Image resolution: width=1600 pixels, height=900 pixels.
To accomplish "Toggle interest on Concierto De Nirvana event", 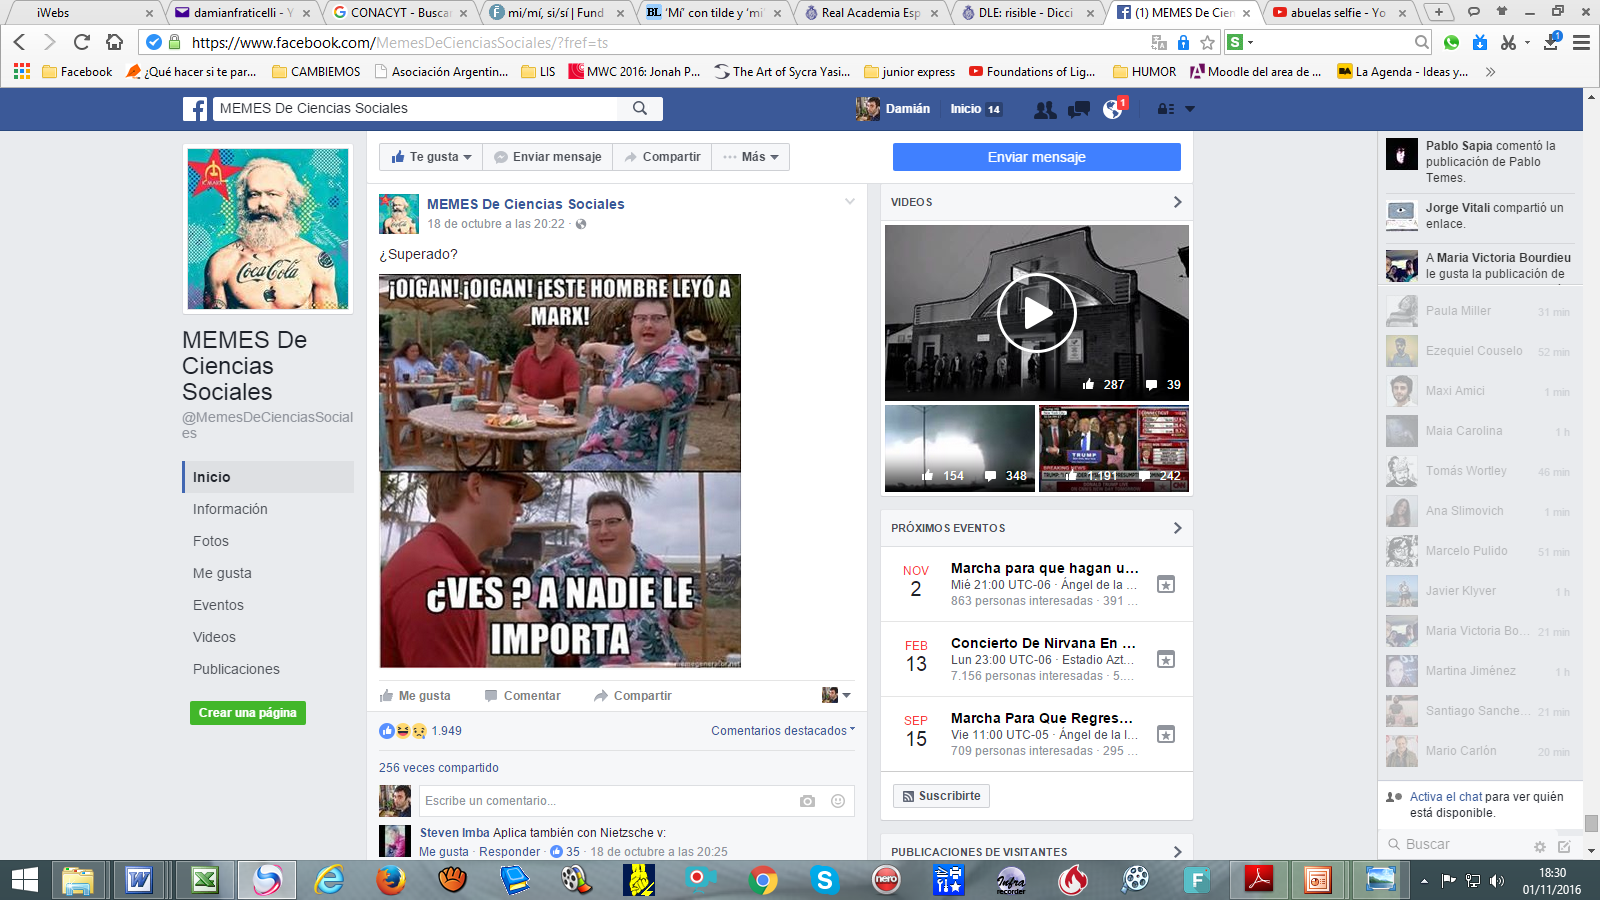I will click(x=1166, y=659).
